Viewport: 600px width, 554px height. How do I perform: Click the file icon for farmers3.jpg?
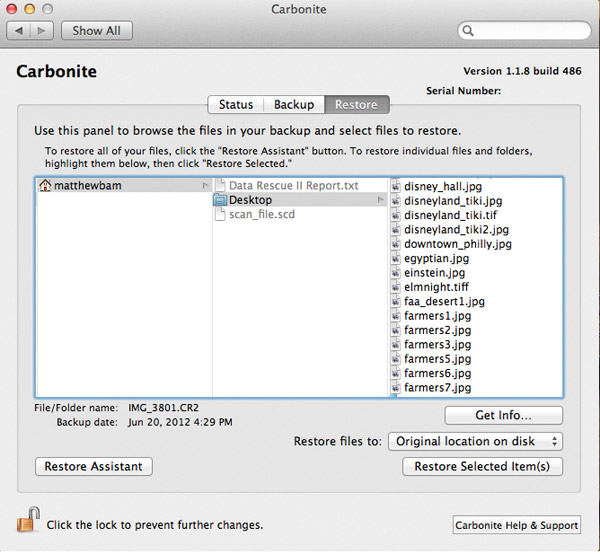click(396, 344)
